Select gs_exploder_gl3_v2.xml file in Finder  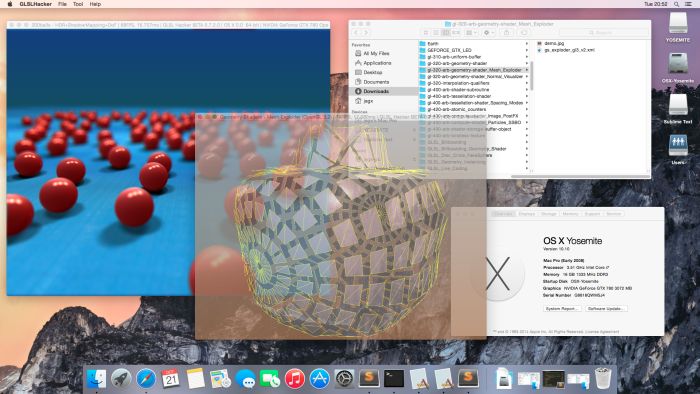tap(566, 50)
